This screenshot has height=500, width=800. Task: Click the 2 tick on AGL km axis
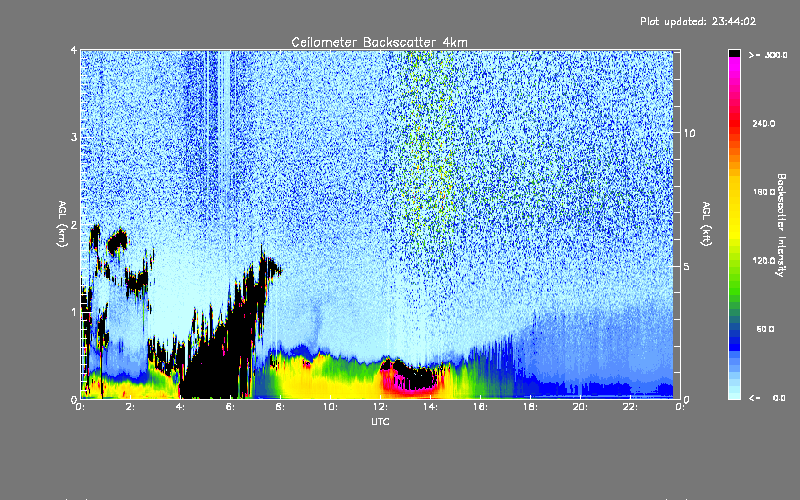pos(74,225)
